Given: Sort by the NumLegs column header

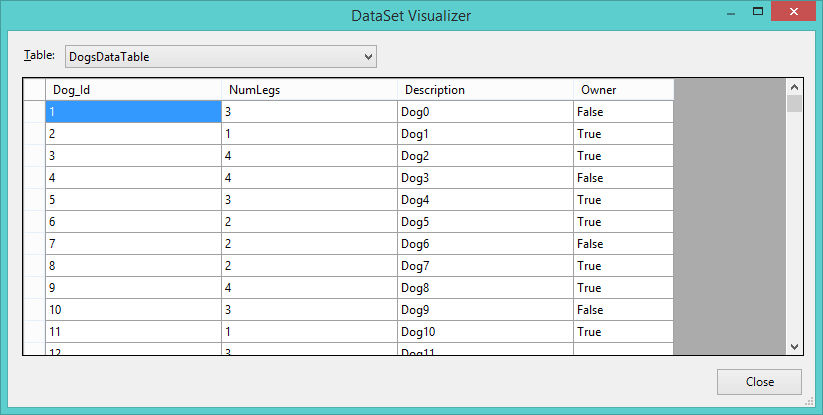Looking at the screenshot, I should (309, 90).
